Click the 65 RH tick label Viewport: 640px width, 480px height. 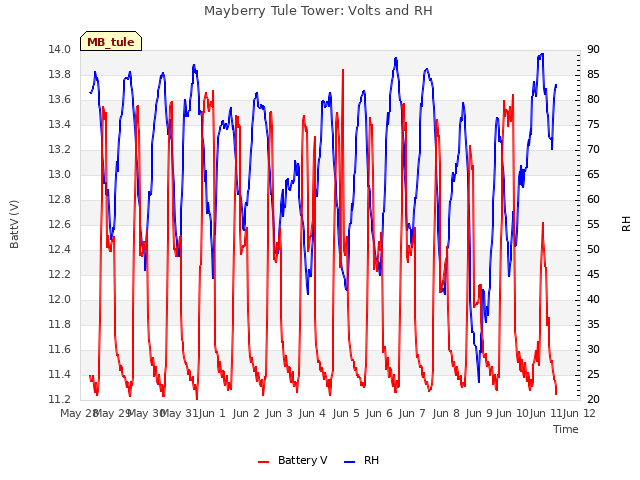tap(593, 174)
